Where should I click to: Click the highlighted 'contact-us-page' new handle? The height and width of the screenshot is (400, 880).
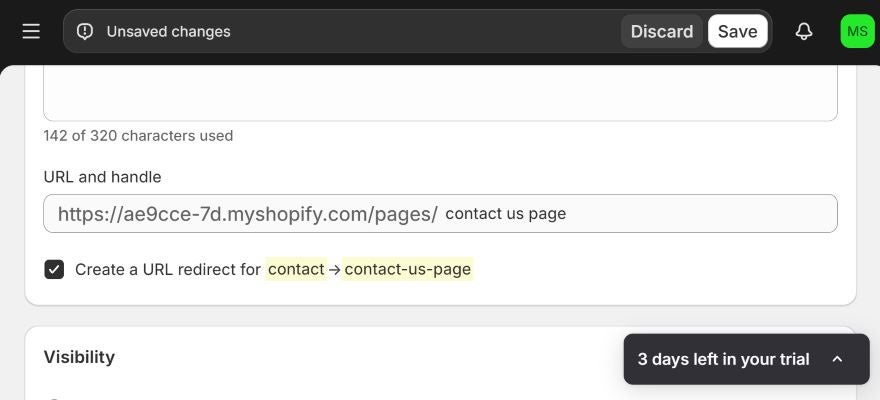coord(407,269)
